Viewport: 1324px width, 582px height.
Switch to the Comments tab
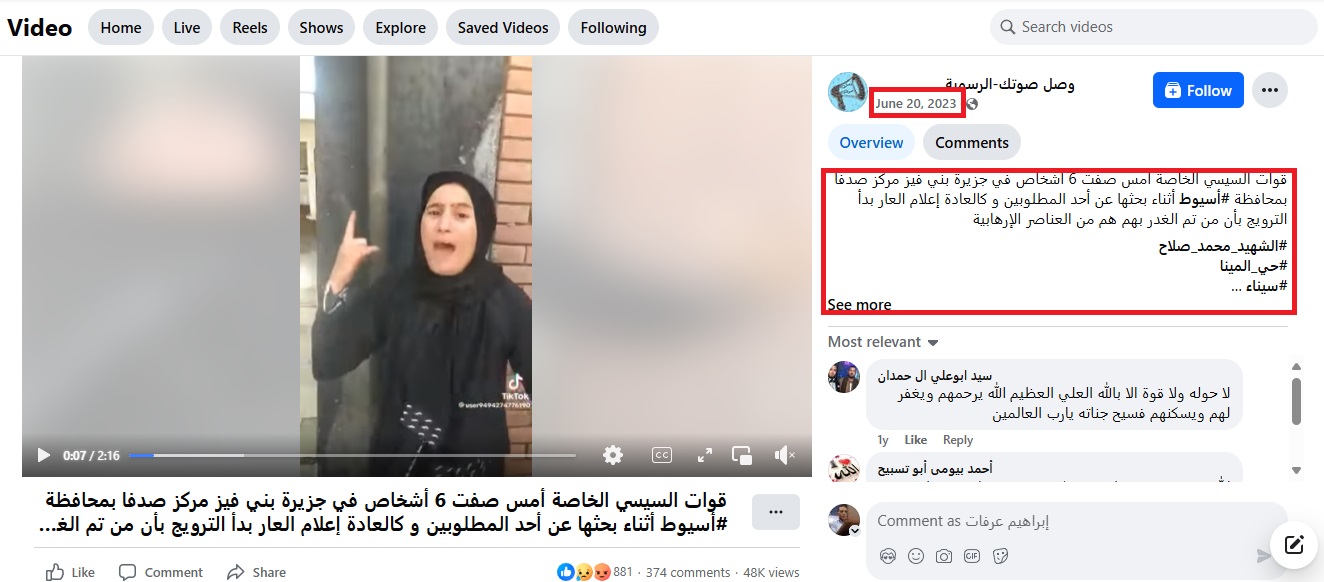[x=971, y=143]
